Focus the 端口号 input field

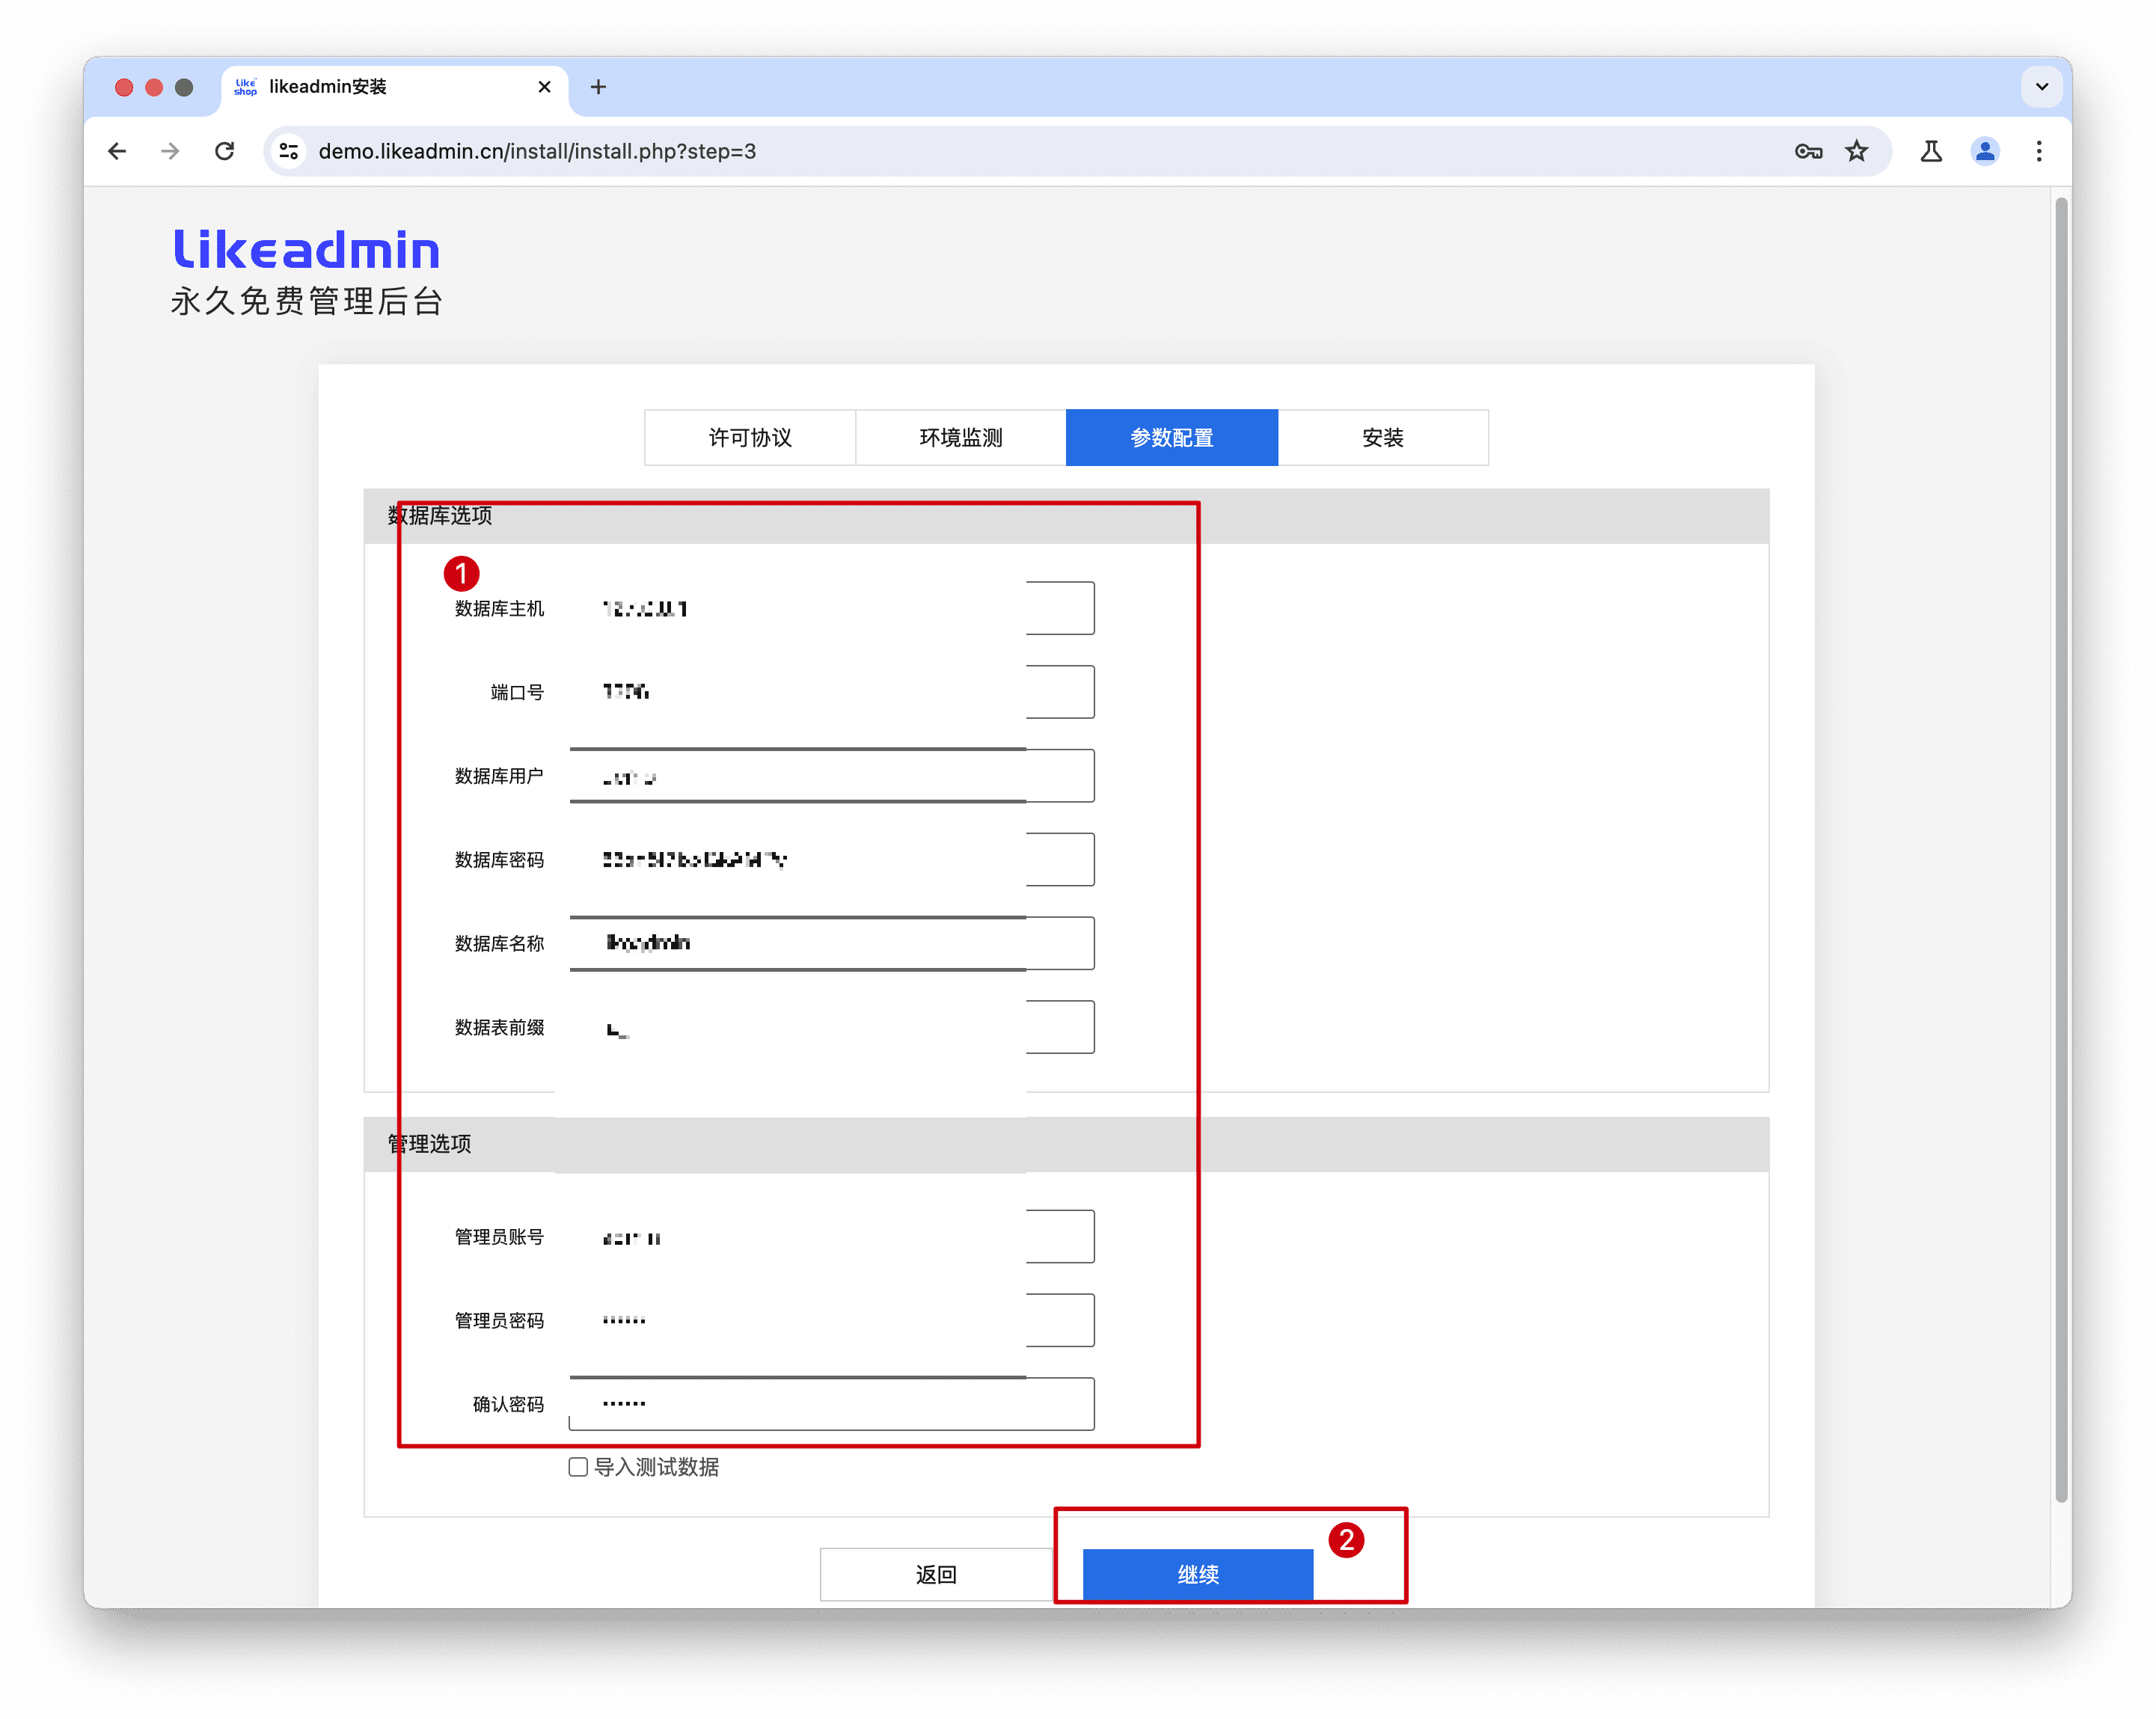832,692
